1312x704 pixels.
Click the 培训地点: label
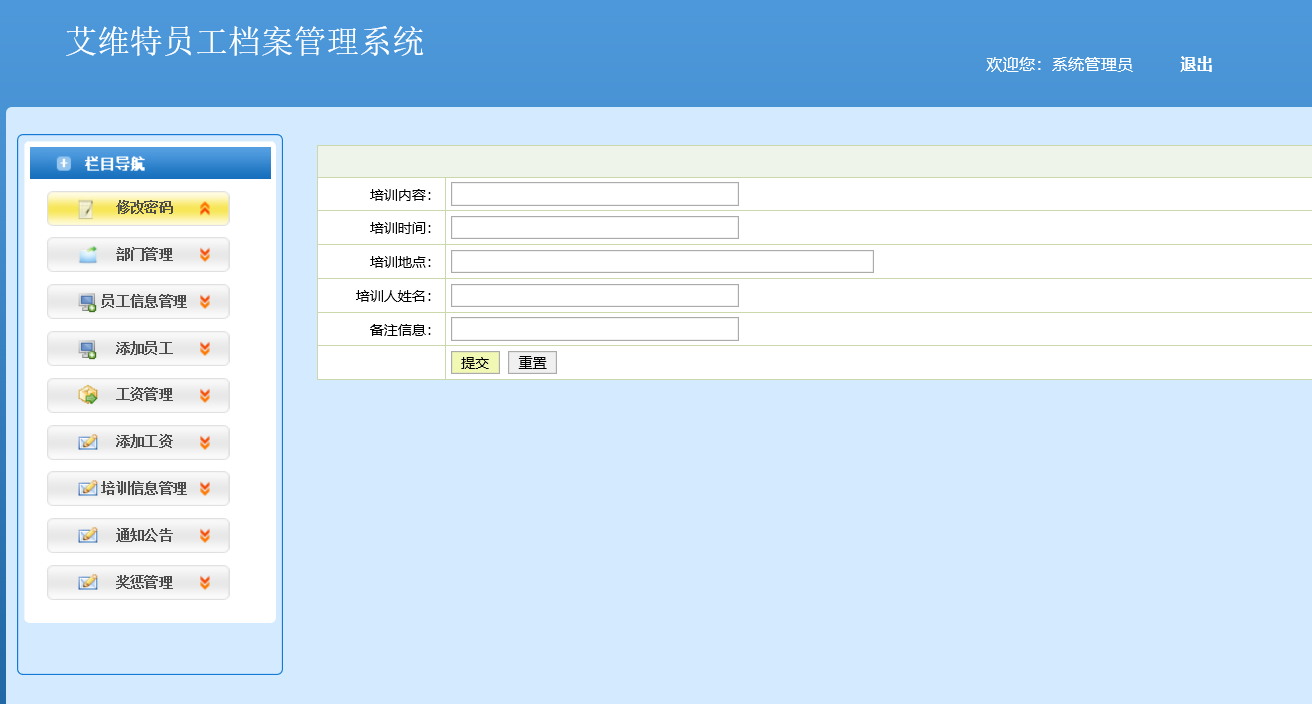[x=401, y=263]
